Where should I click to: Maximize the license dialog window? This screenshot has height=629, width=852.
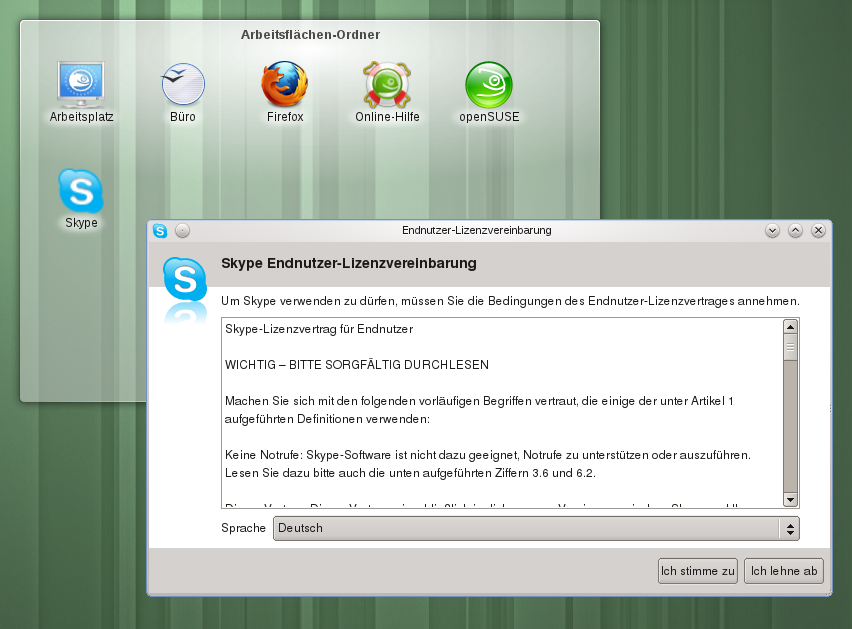click(795, 231)
